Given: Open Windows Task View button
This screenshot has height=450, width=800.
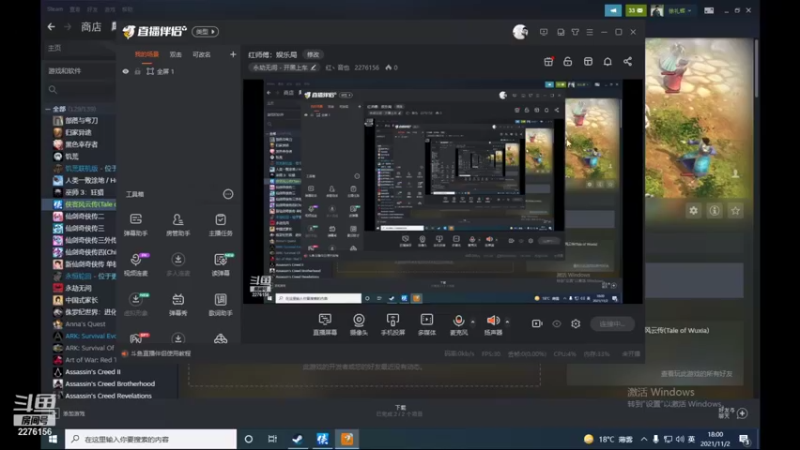Looking at the screenshot, I should tap(272, 439).
